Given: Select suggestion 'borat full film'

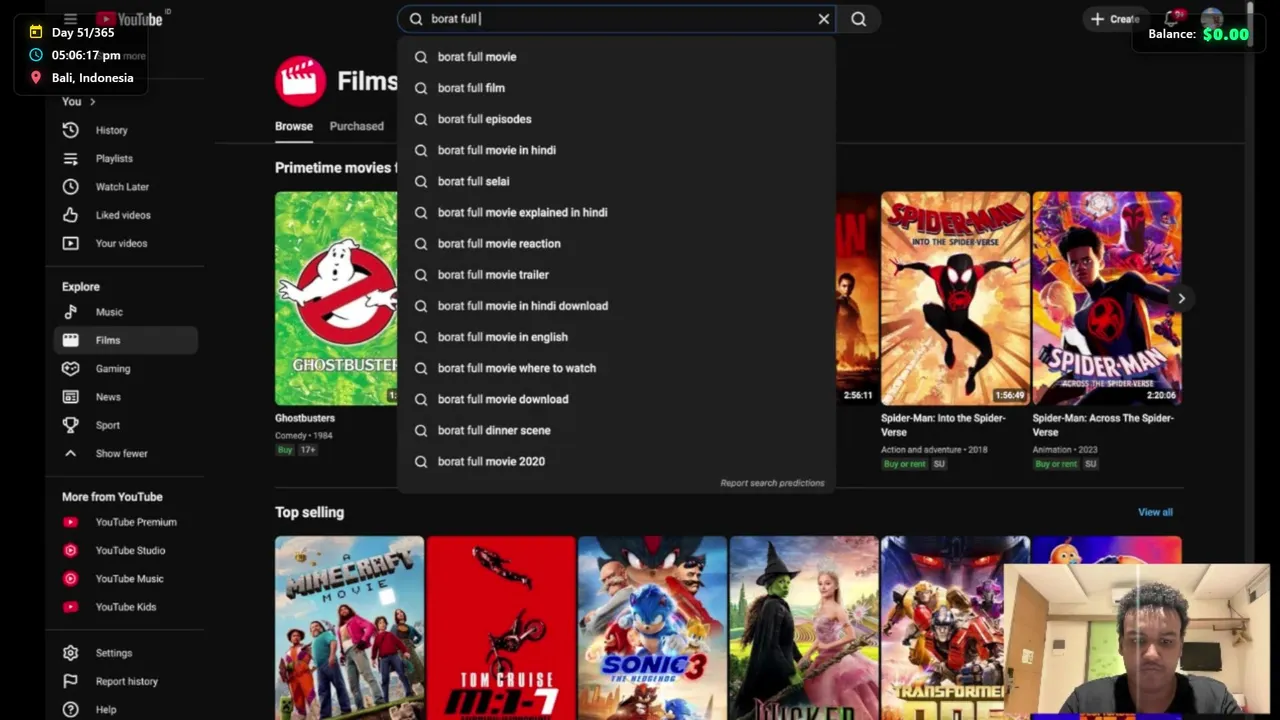Looking at the screenshot, I should (x=616, y=88).
